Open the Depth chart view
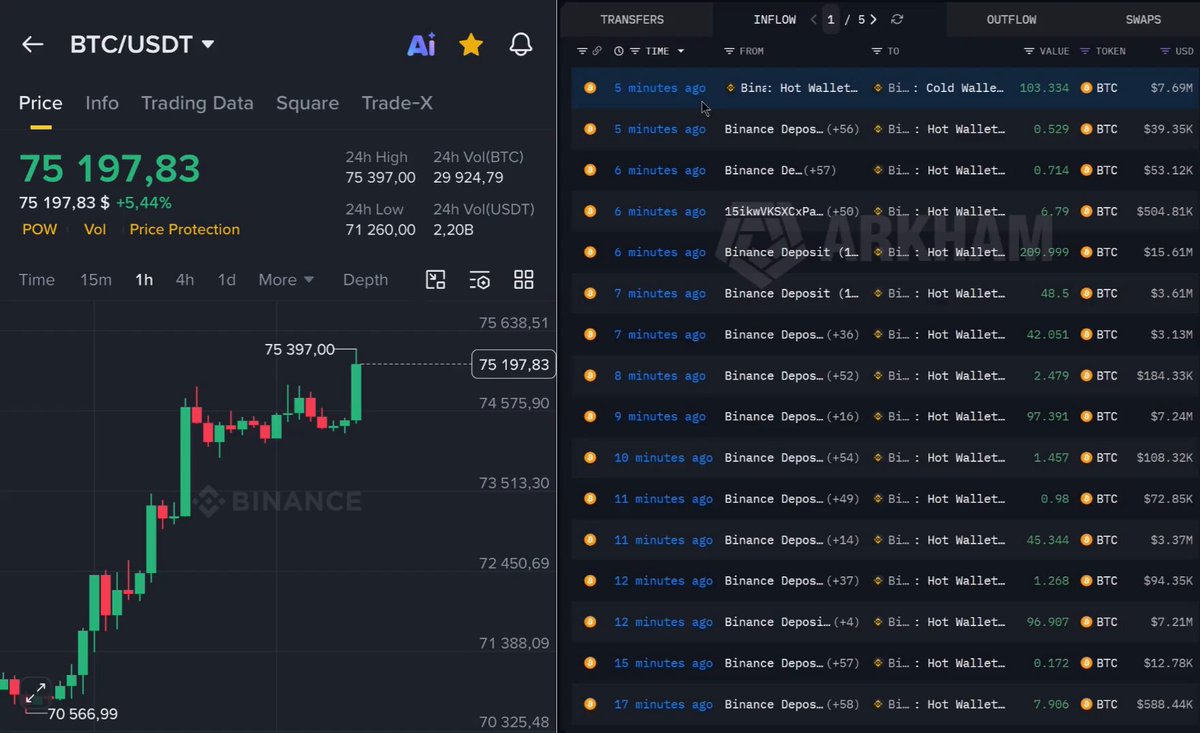 (x=365, y=280)
